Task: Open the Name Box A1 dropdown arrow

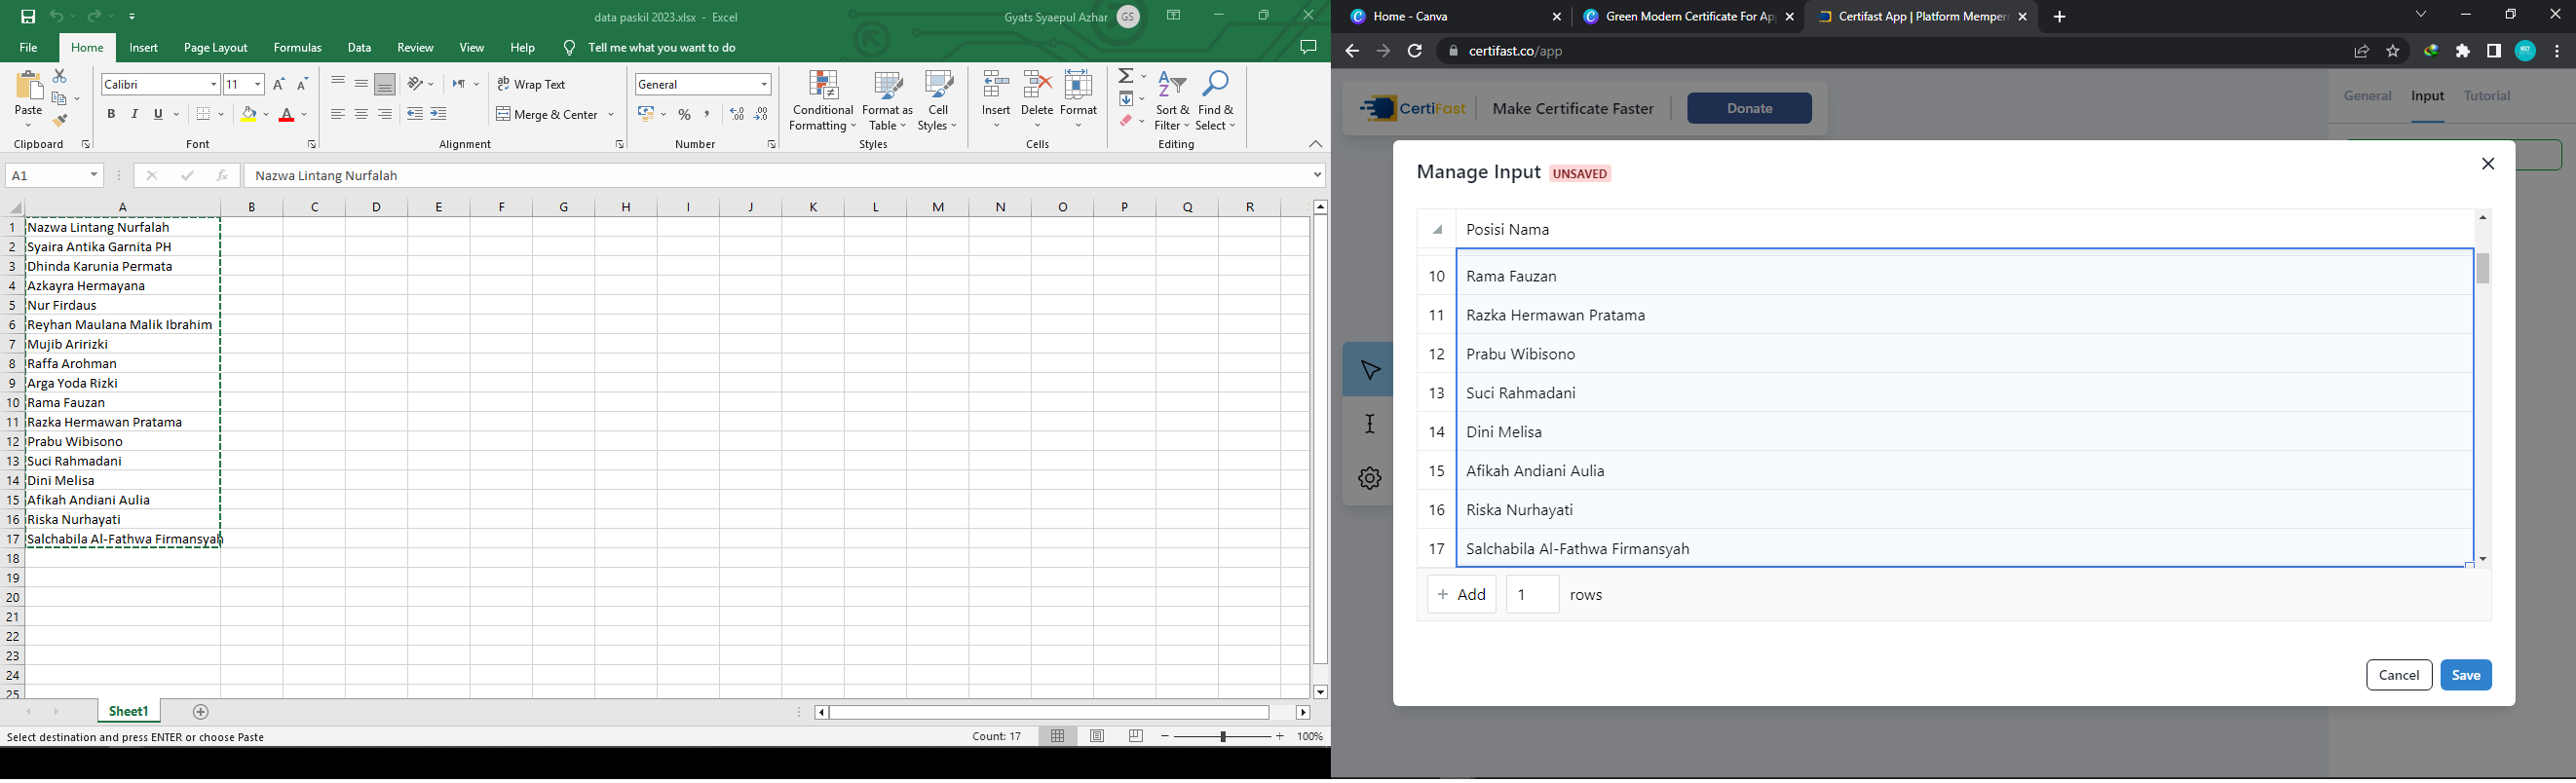Action: [94, 176]
